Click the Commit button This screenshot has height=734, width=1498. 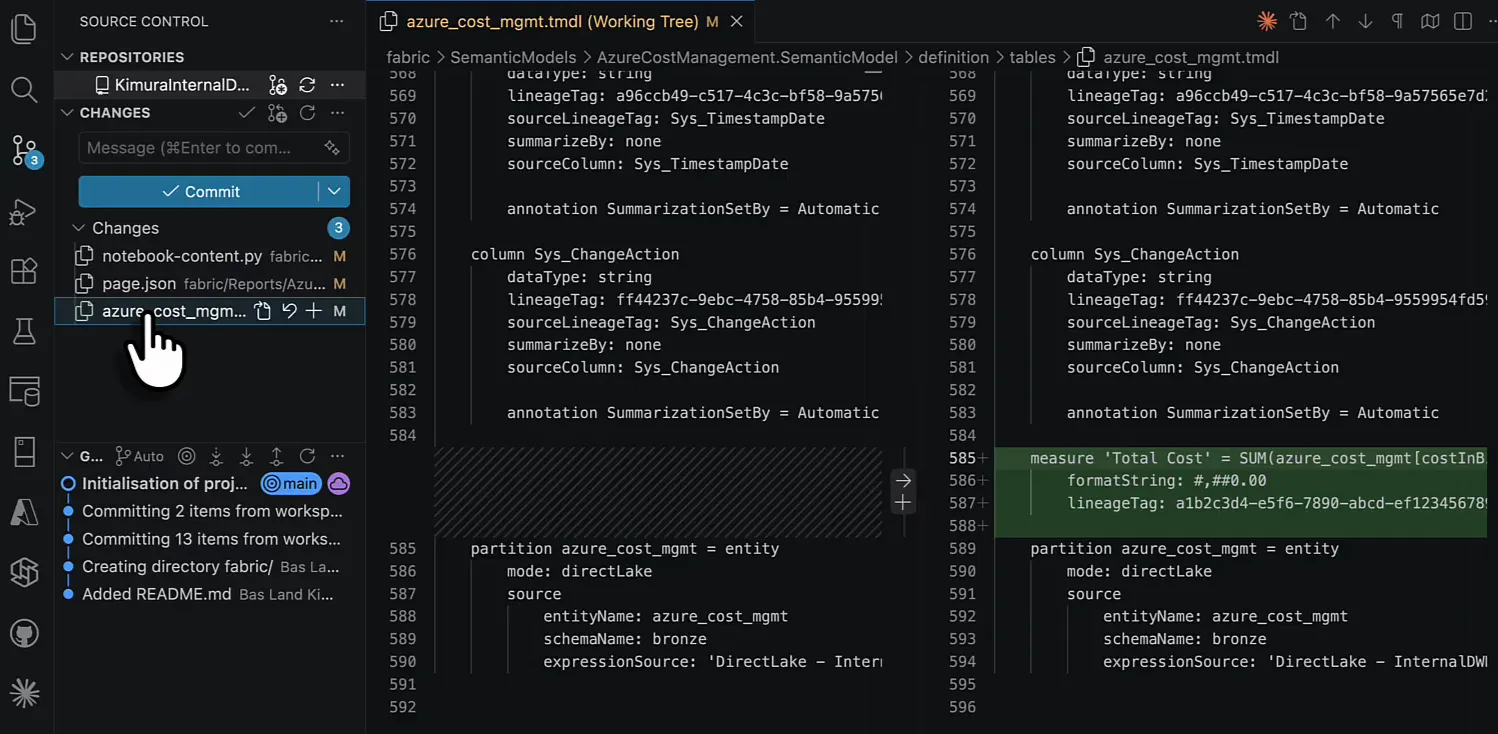[x=200, y=191]
